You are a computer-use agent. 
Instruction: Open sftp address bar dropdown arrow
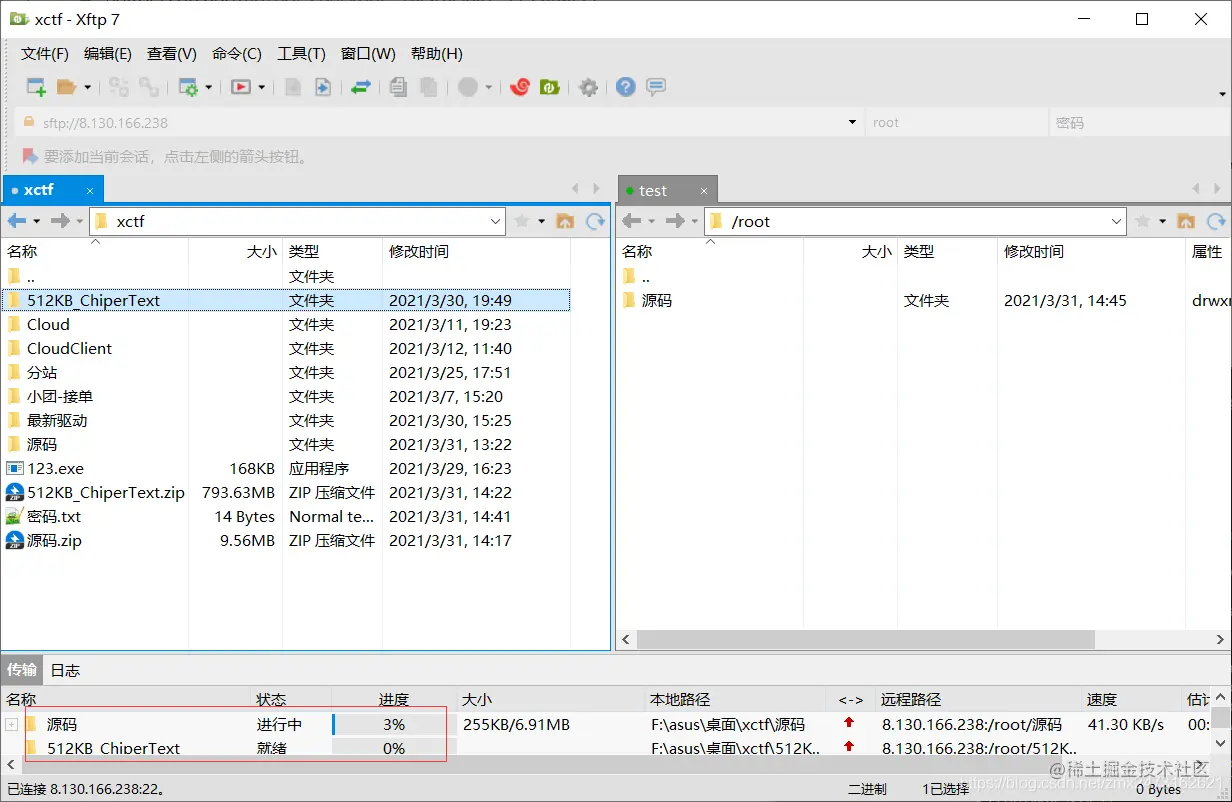tap(852, 122)
